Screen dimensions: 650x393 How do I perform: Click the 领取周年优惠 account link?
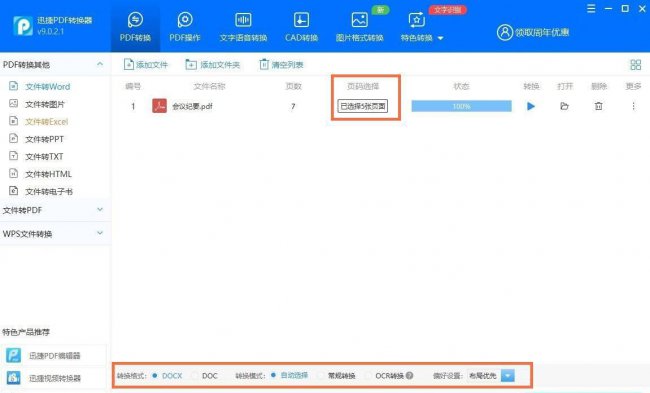click(x=533, y=32)
